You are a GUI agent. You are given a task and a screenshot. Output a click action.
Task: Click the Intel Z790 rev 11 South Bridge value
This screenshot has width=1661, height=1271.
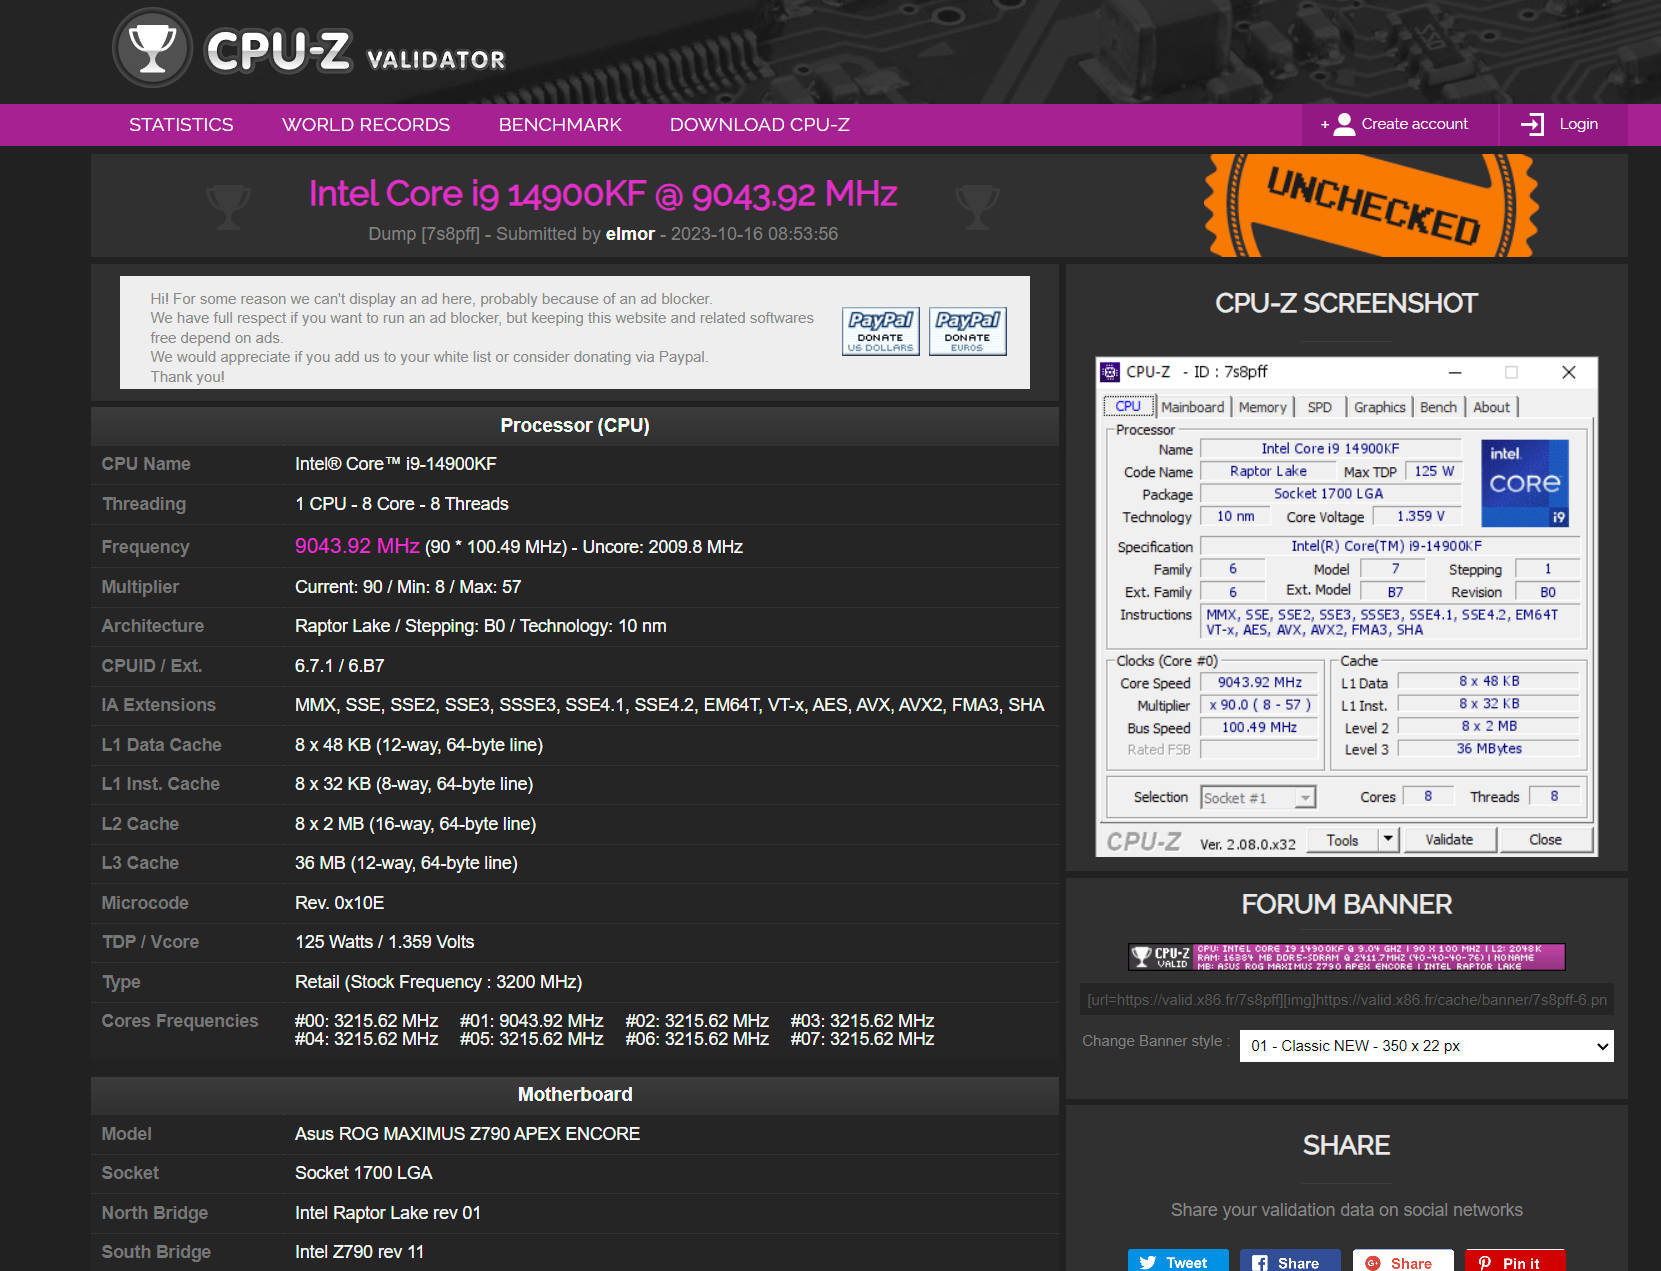click(x=360, y=1252)
